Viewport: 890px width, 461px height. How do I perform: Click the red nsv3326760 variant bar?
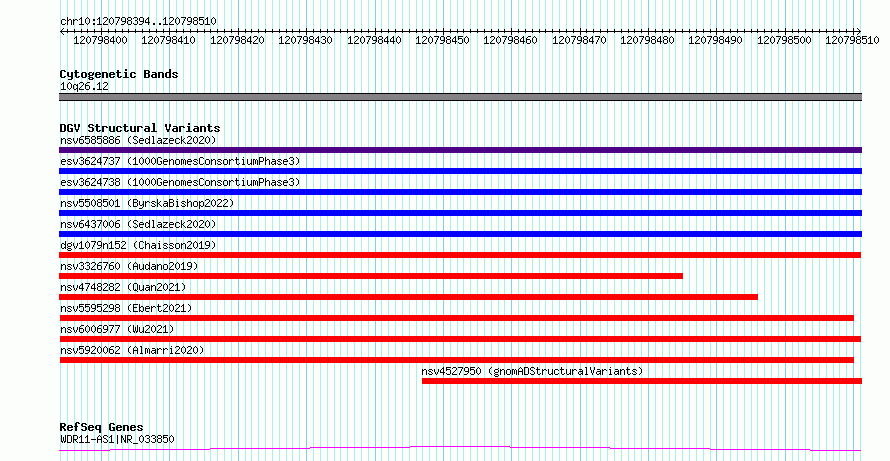coord(371,276)
